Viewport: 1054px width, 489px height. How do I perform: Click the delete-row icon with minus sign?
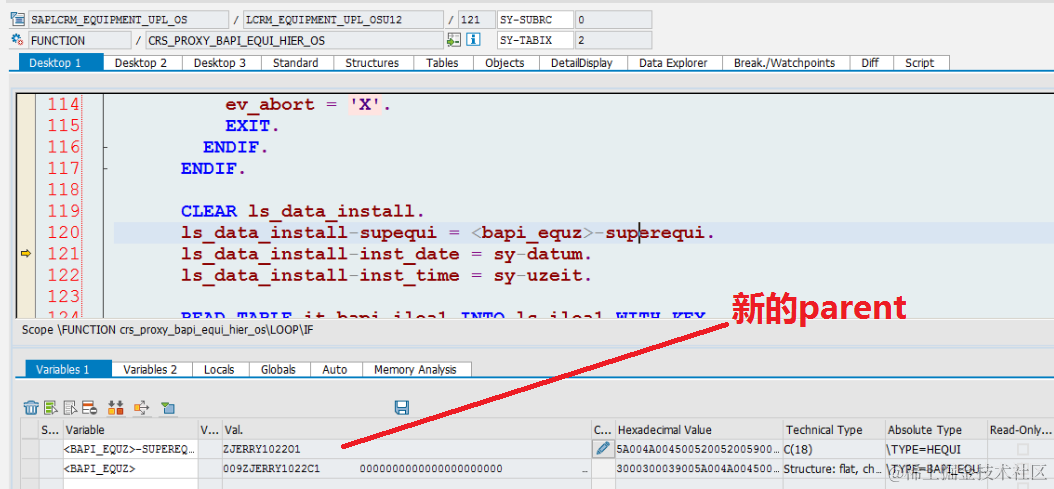[x=90, y=407]
